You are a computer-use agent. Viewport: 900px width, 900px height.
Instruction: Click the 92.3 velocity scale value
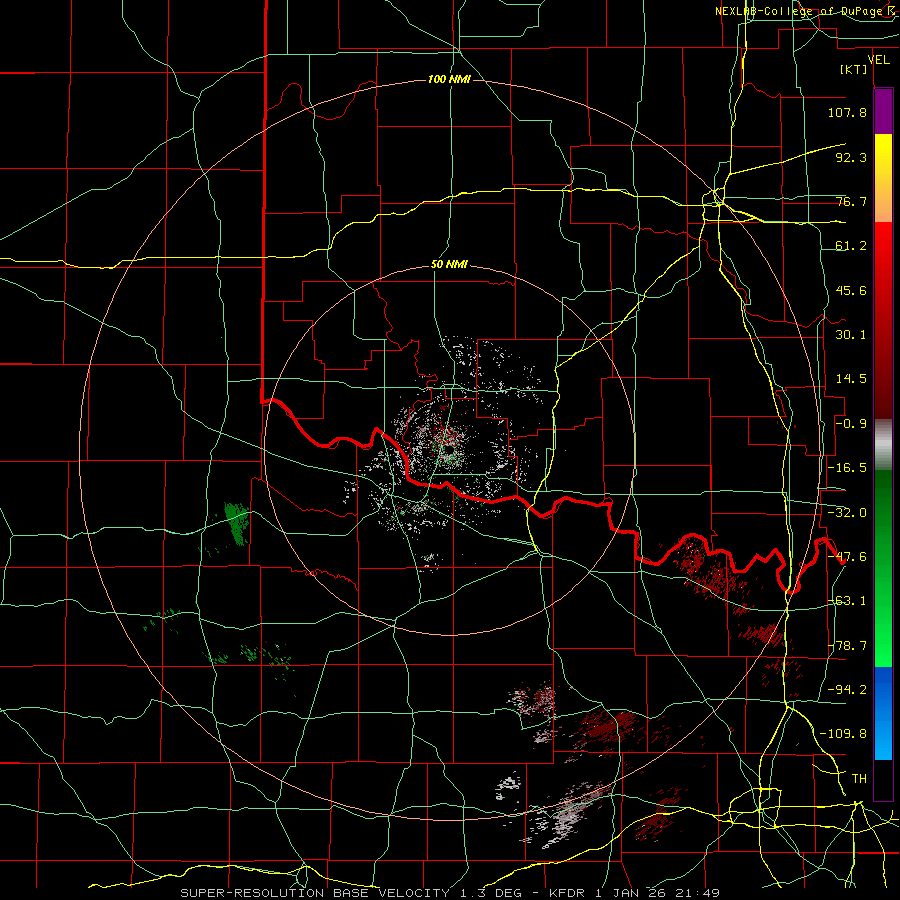[x=851, y=157]
